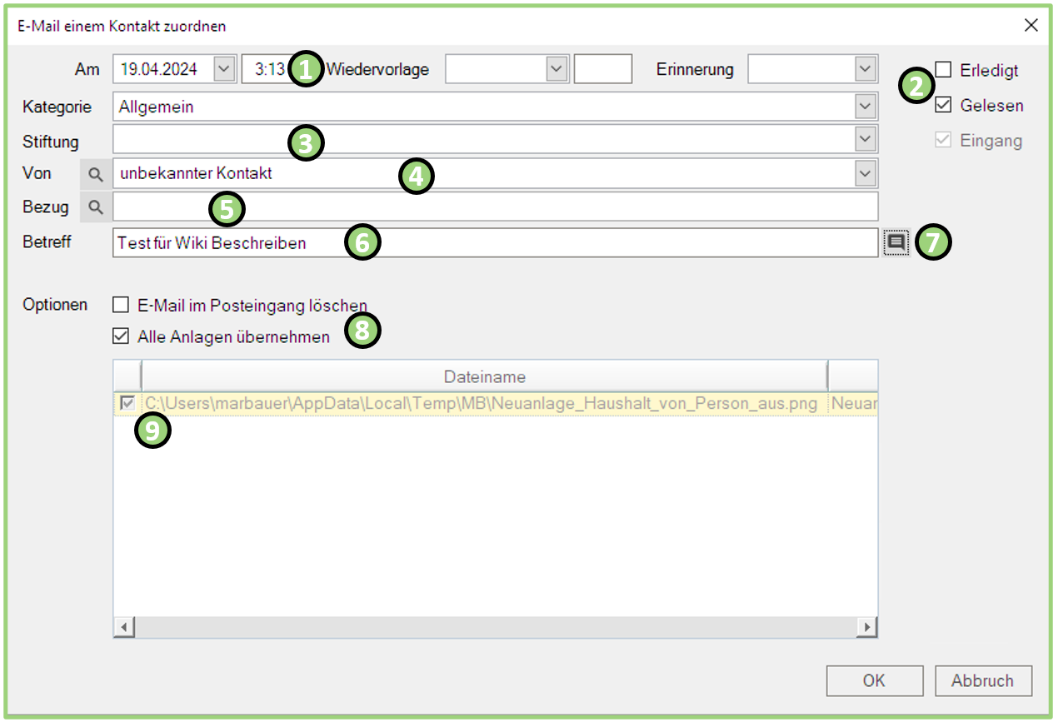Enable E-Mail im Posteingang löschen option
Image resolution: width=1058 pixels, height=722 pixels.
(x=121, y=305)
